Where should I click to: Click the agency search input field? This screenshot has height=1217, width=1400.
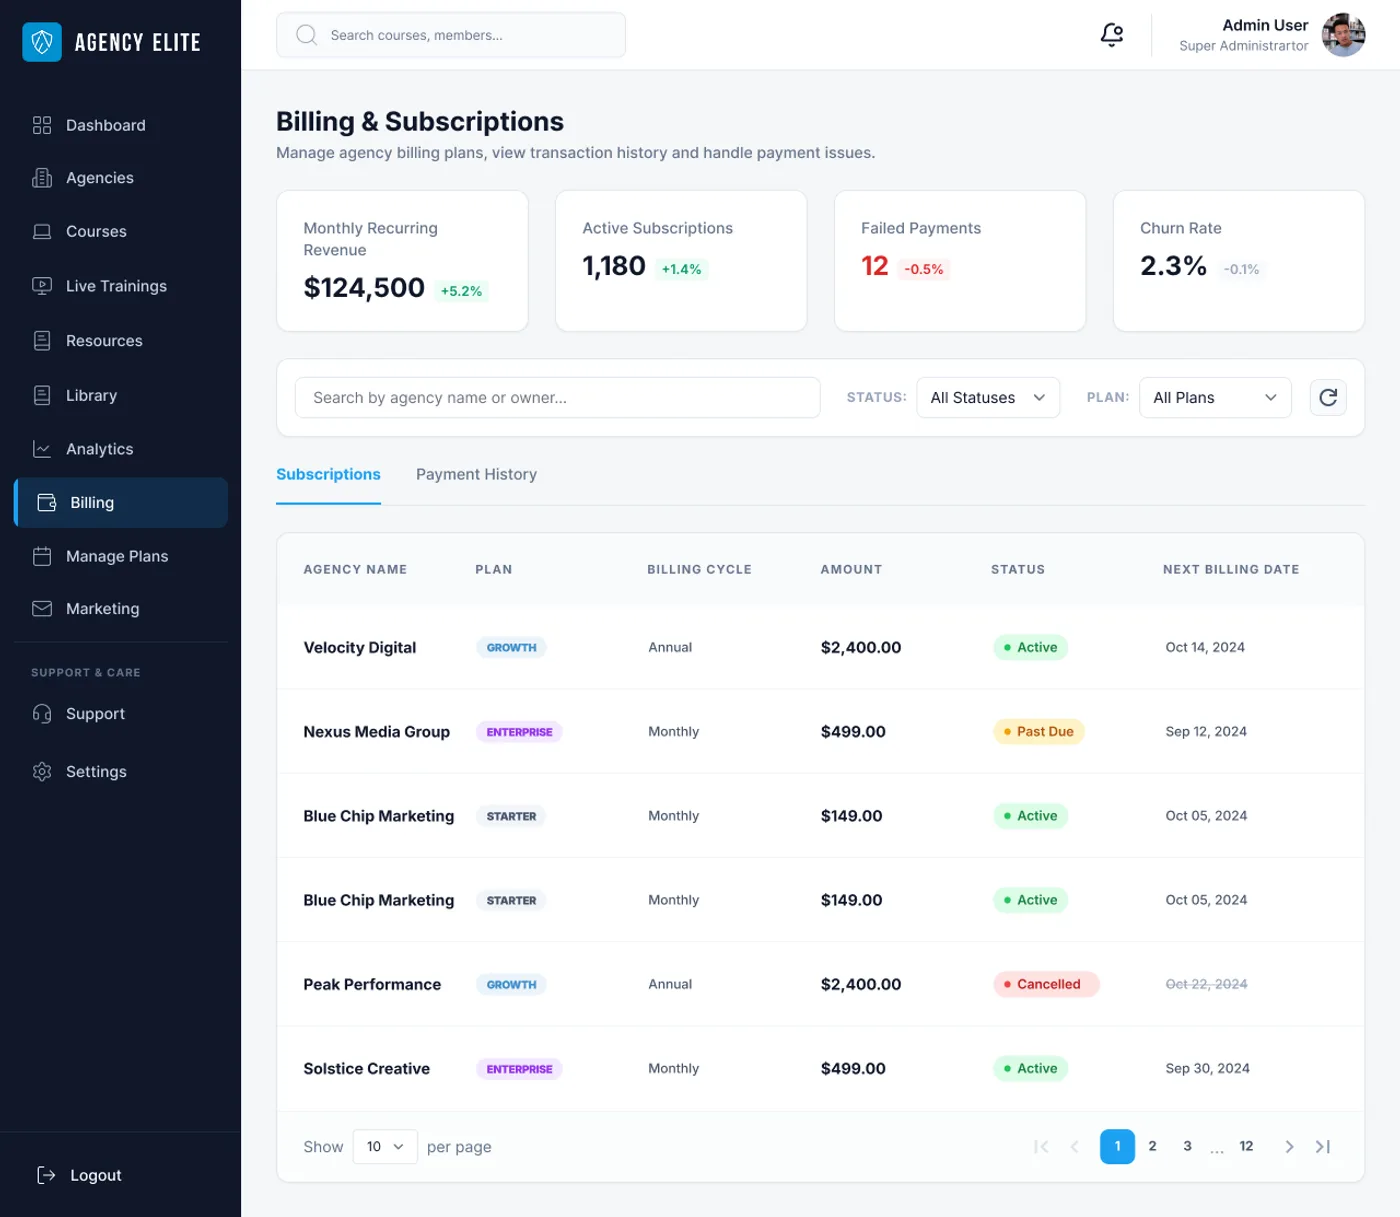(557, 397)
